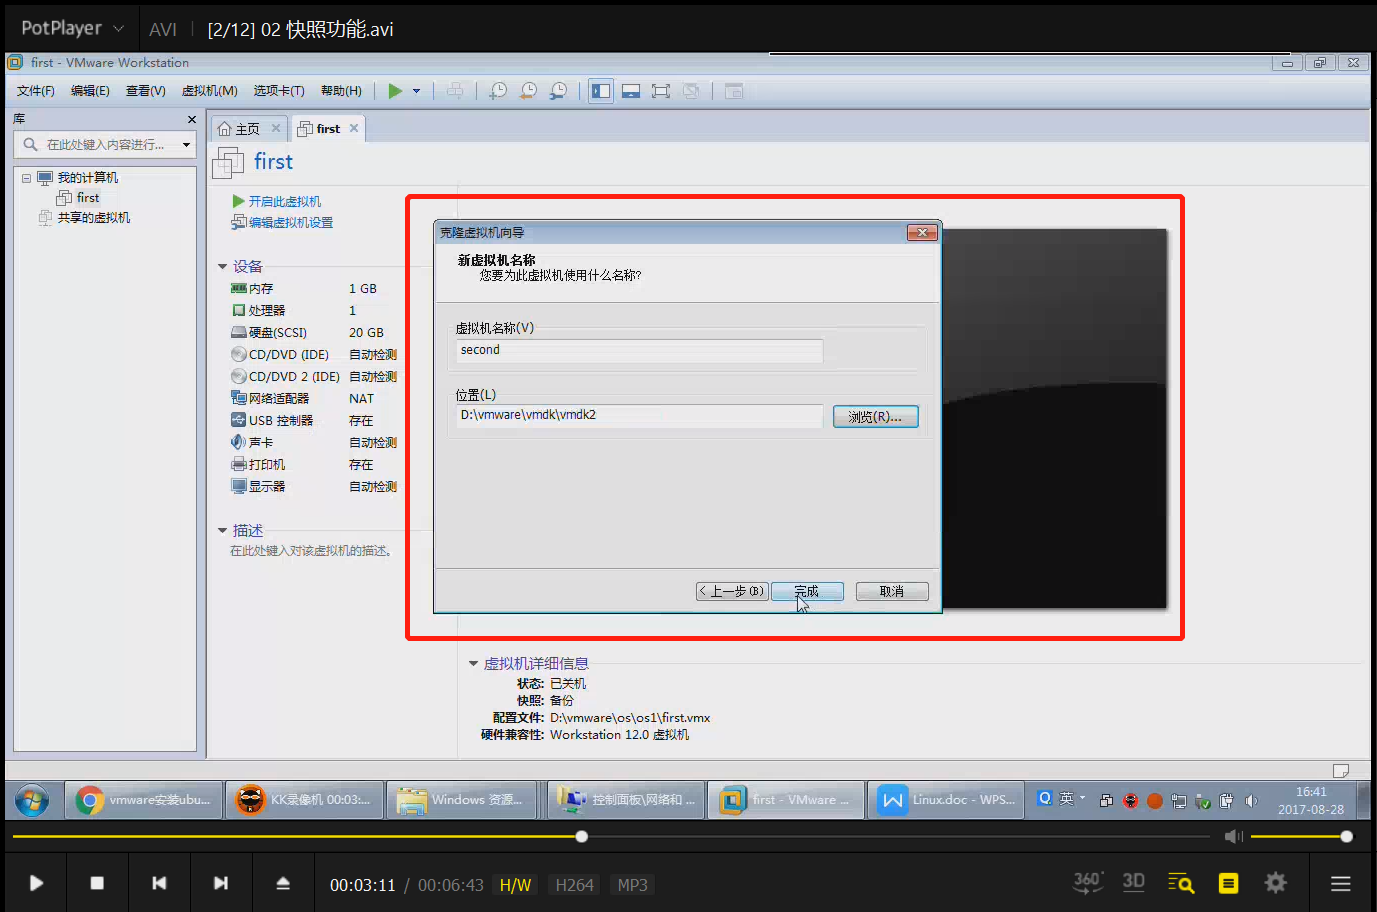Select 共享的虚拟机 in the library tree
This screenshot has width=1377, height=912.
(94, 218)
